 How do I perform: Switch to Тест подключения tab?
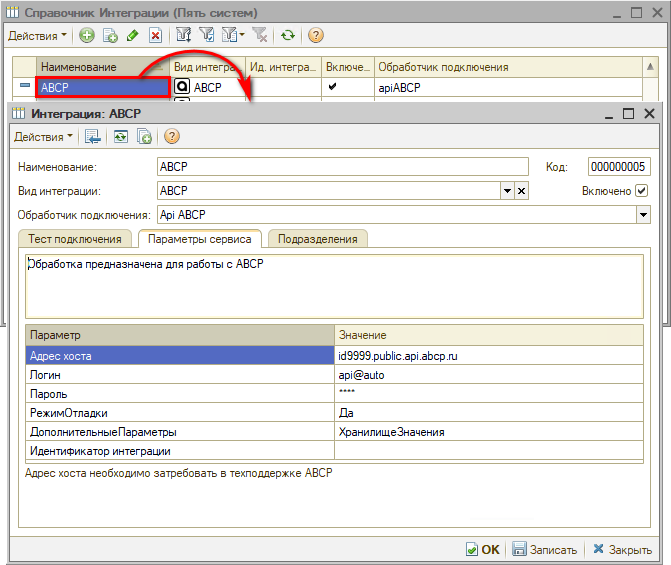75,239
